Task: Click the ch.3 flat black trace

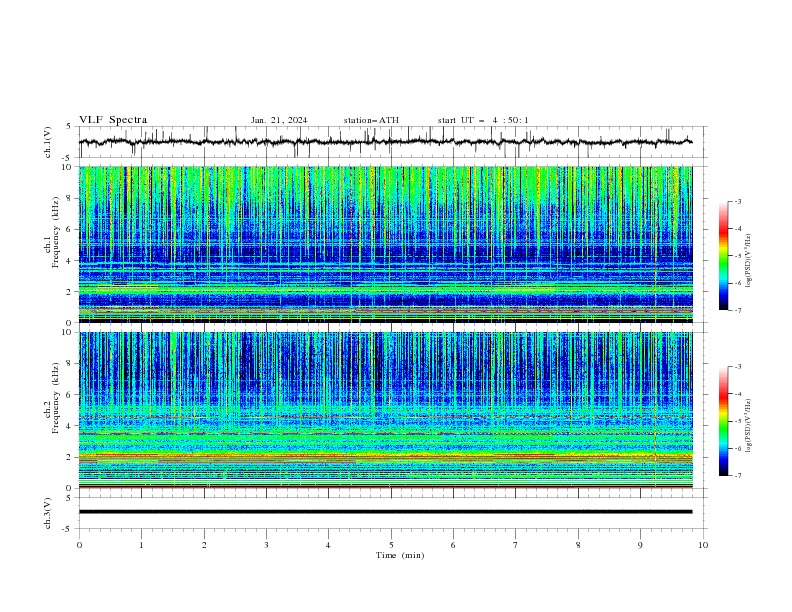Action: pos(385,512)
